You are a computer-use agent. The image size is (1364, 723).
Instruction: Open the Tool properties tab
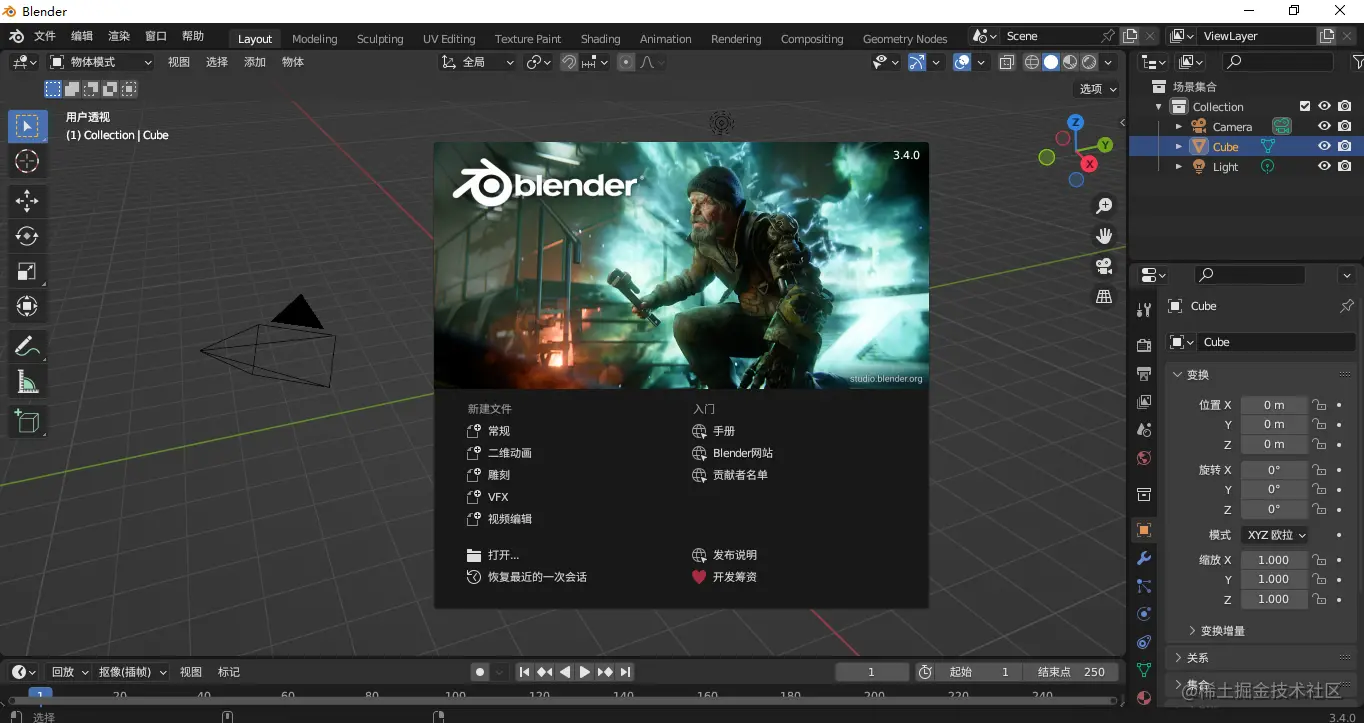point(1144,310)
